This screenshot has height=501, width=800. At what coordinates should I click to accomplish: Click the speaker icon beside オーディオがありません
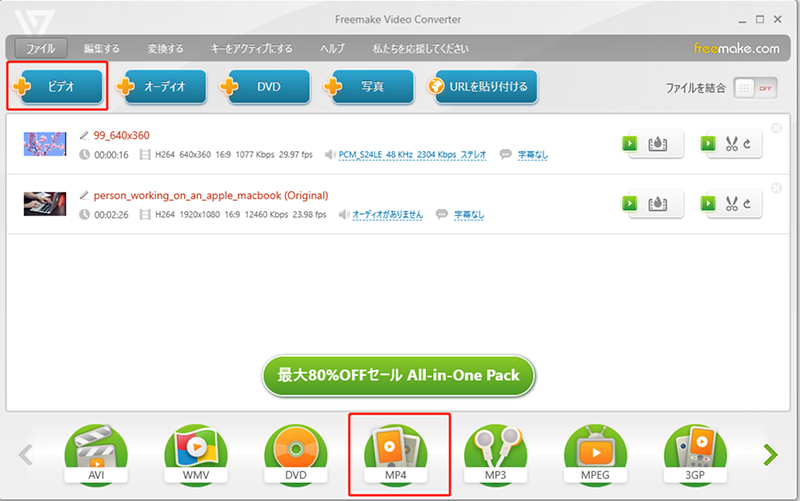pyautogui.click(x=344, y=215)
